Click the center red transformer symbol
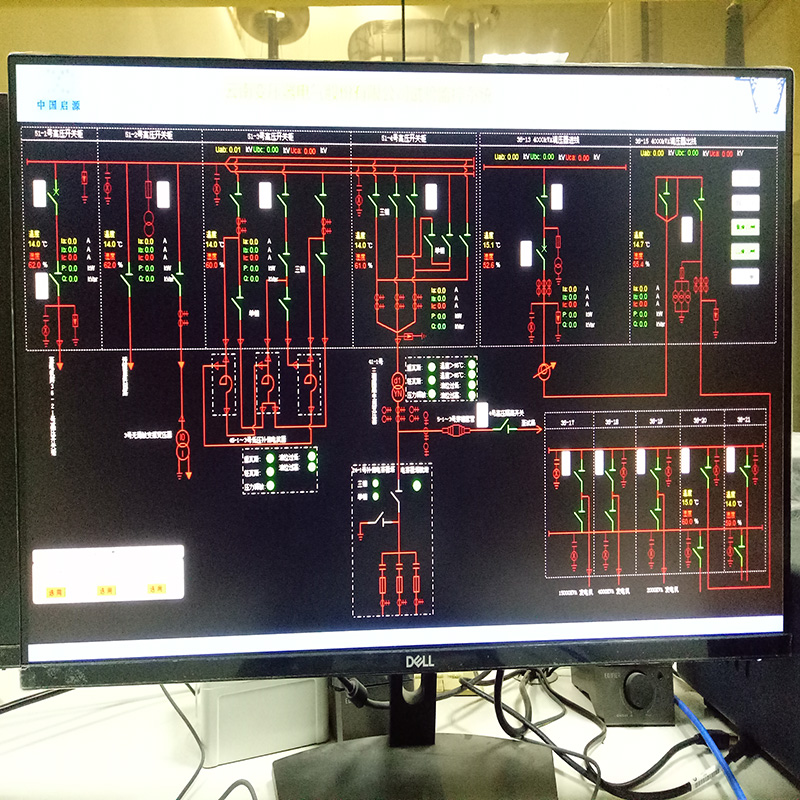 pyautogui.click(x=397, y=385)
